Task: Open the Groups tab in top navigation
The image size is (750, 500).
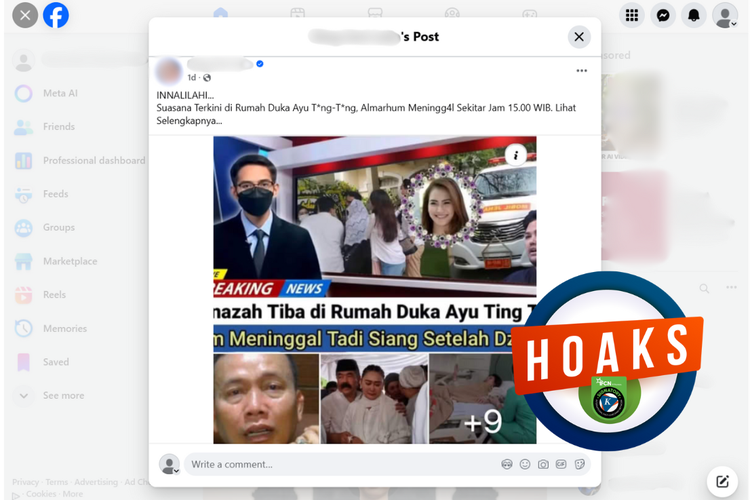Action: click(x=452, y=13)
